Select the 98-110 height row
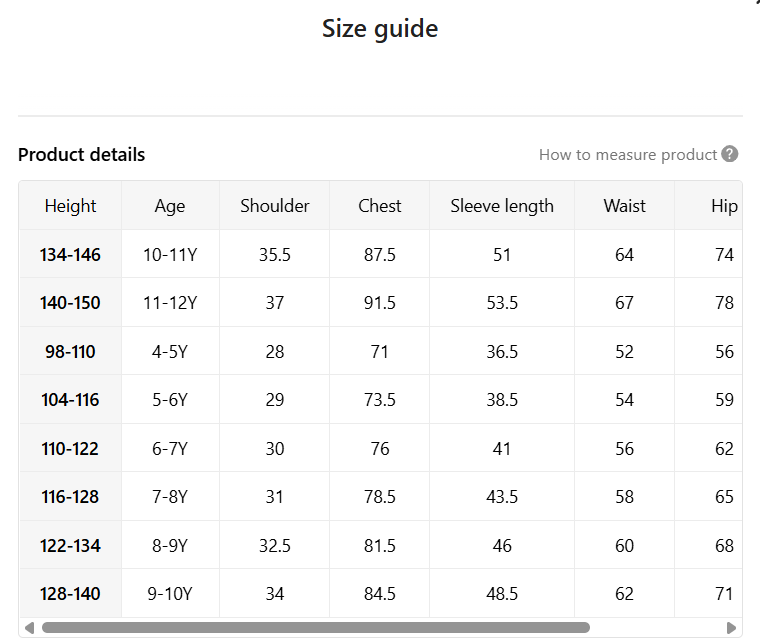The height and width of the screenshot is (643, 760). pos(380,351)
